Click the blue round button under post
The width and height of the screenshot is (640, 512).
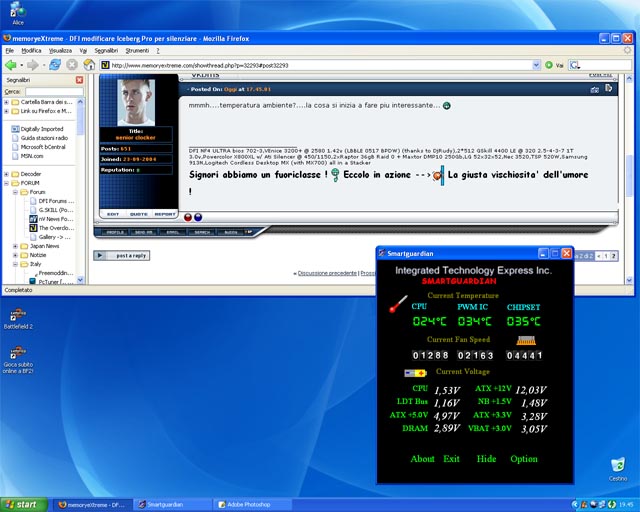pos(198,217)
